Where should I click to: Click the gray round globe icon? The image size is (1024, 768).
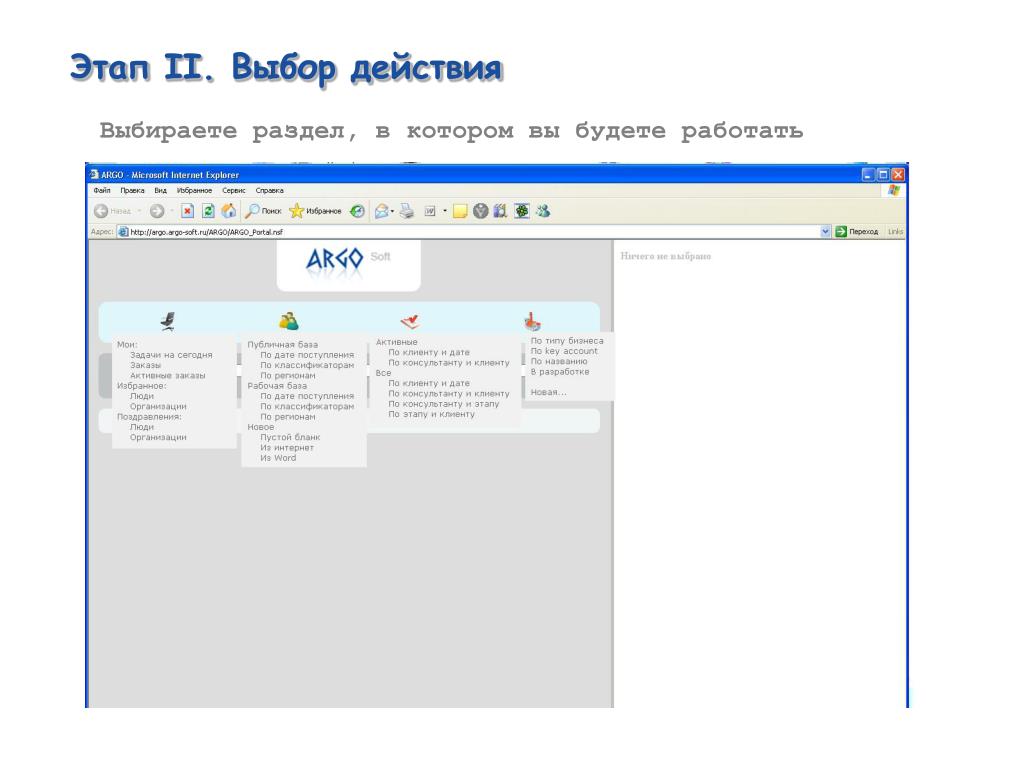[x=481, y=211]
